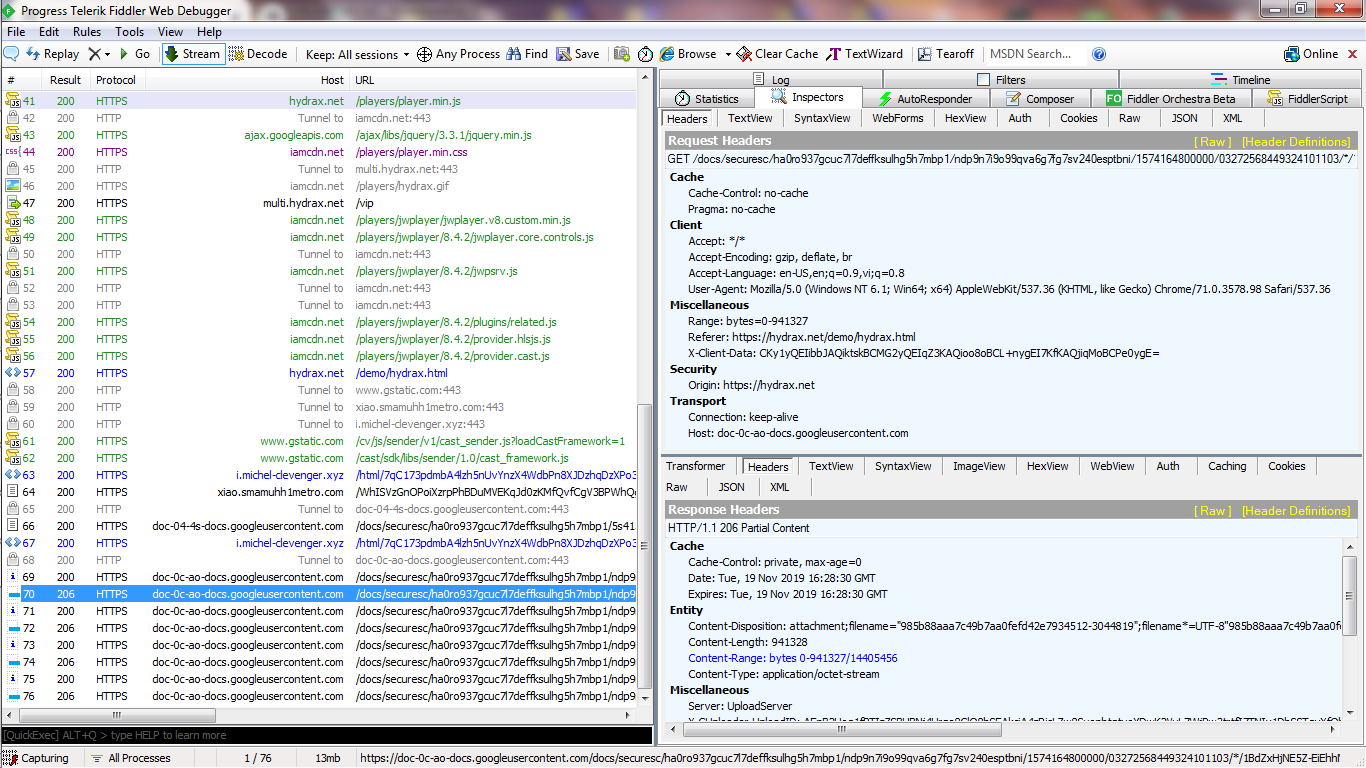Replay the selected session
This screenshot has height=768, width=1366.
coord(53,54)
